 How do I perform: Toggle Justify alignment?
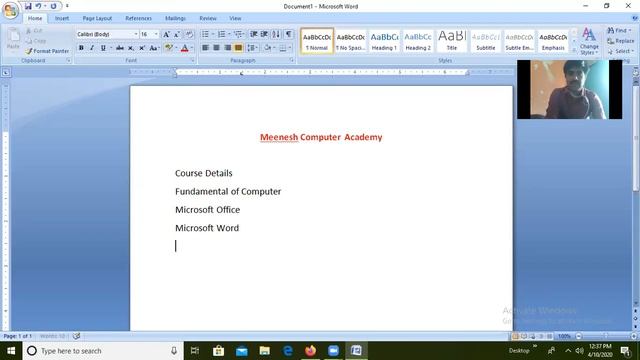238,48
